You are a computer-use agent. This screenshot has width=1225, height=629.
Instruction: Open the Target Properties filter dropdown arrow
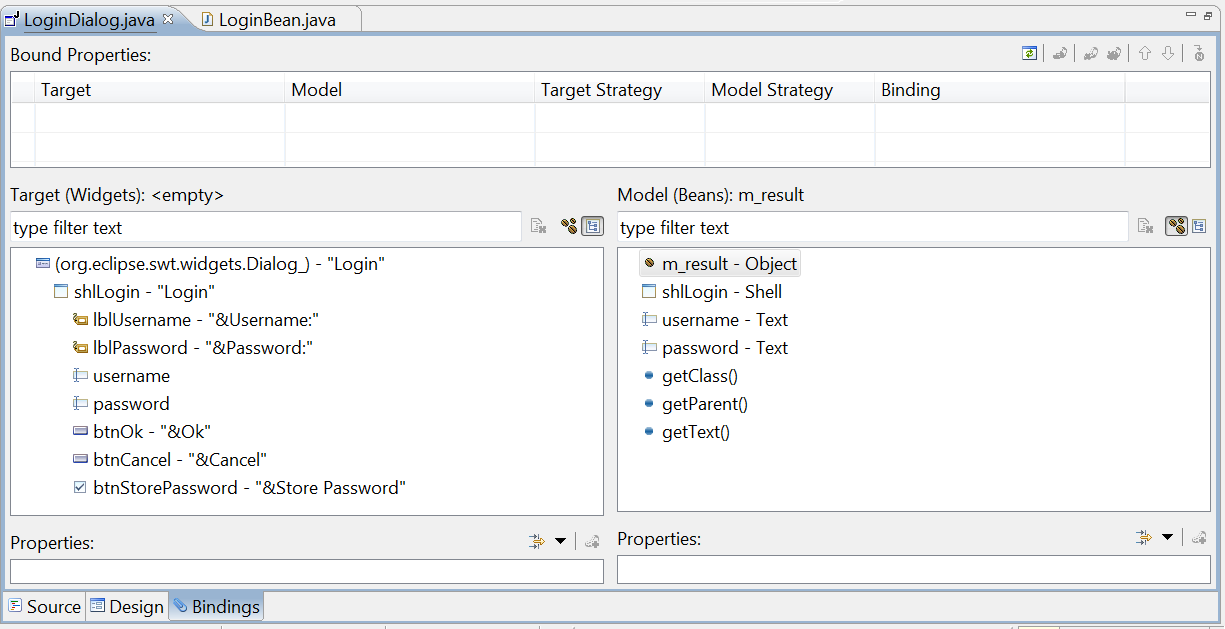pyautogui.click(x=560, y=541)
